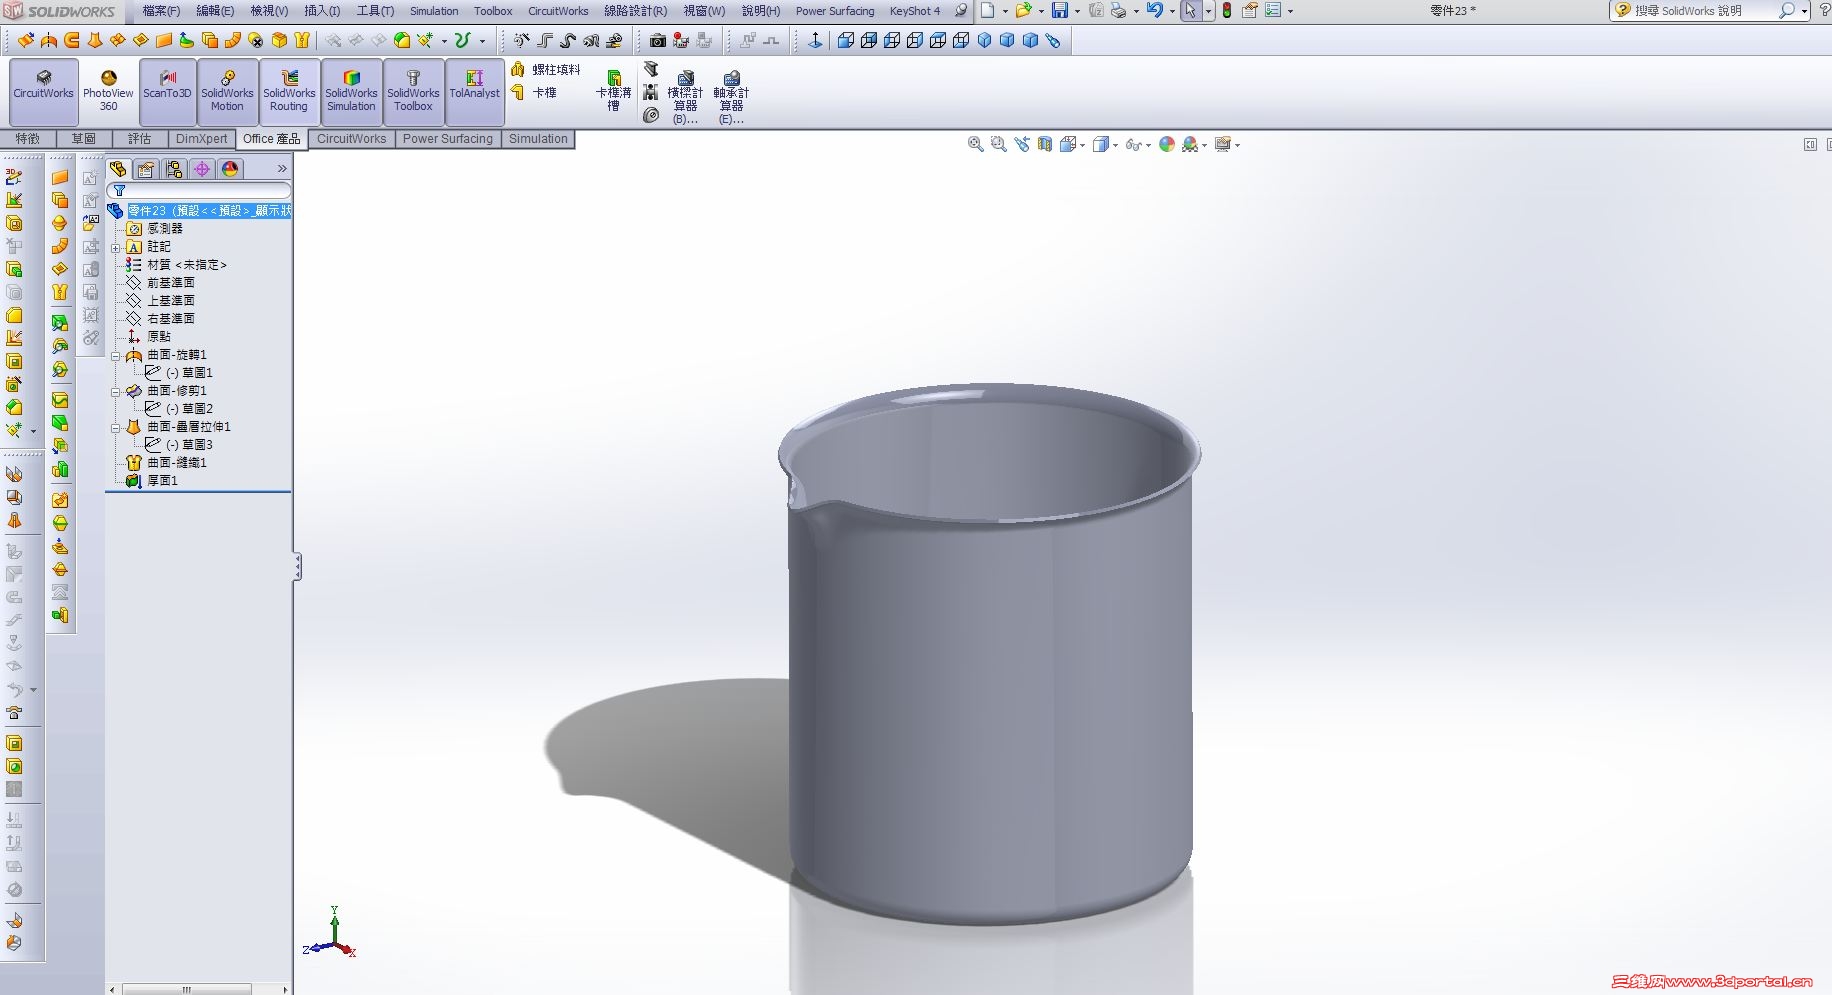Open the 編輯(E) menu
Viewport: 1832px width, 995px height.
[x=215, y=11]
